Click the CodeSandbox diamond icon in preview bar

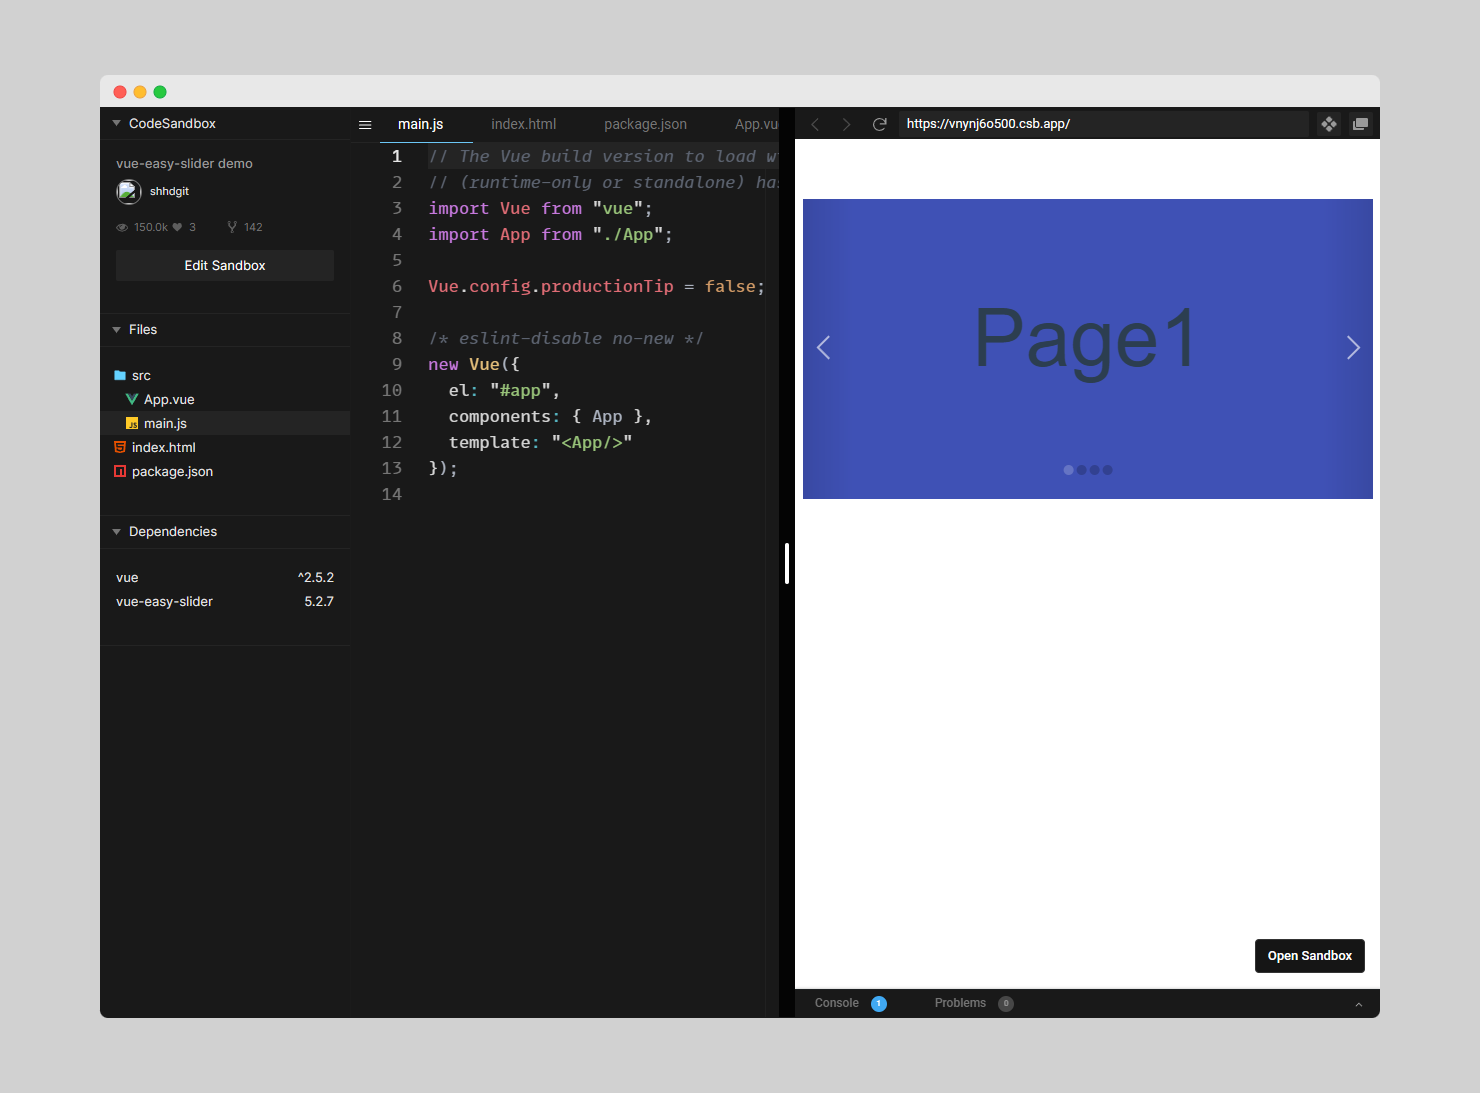pyautogui.click(x=1329, y=124)
